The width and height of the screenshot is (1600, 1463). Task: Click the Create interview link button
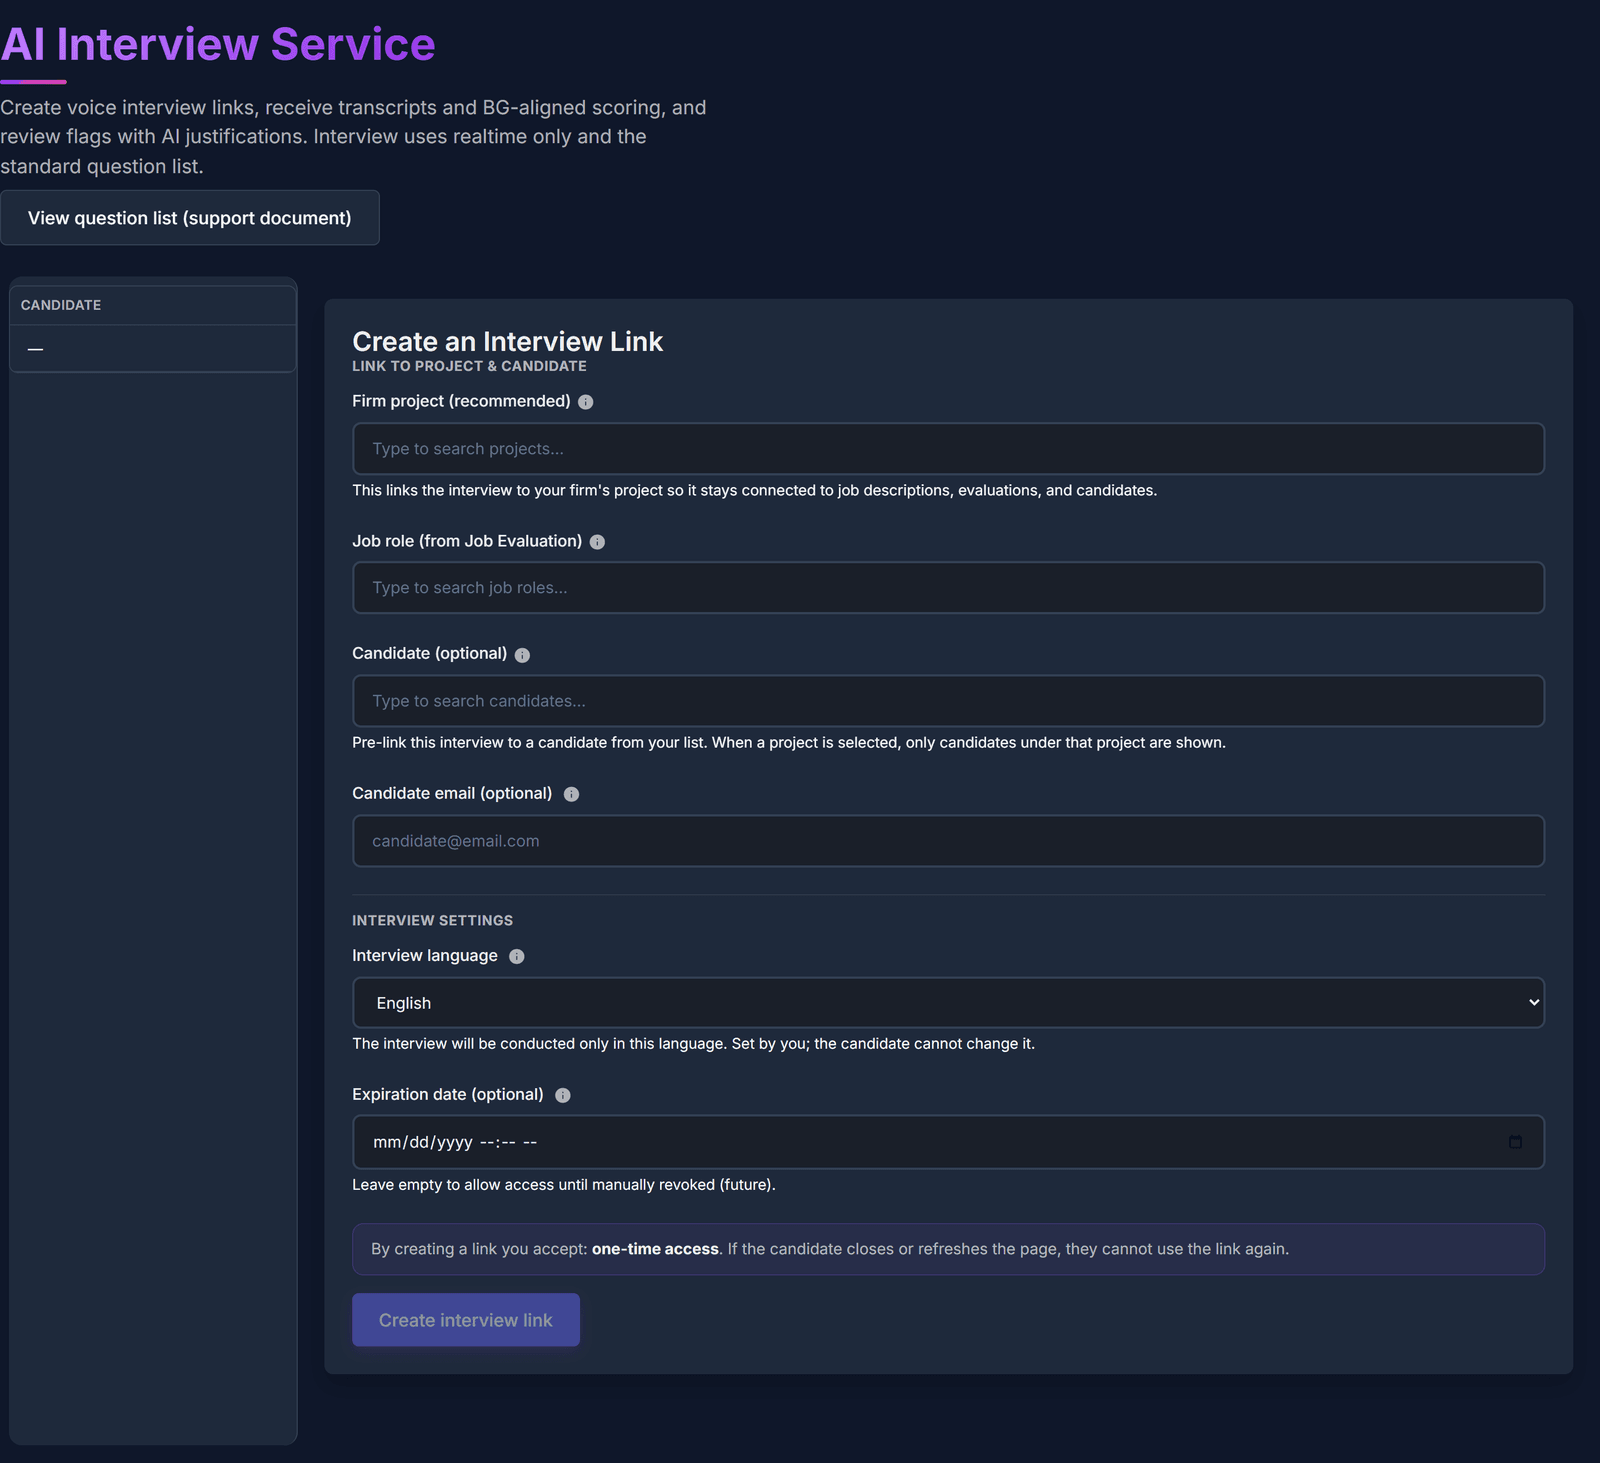point(466,1320)
